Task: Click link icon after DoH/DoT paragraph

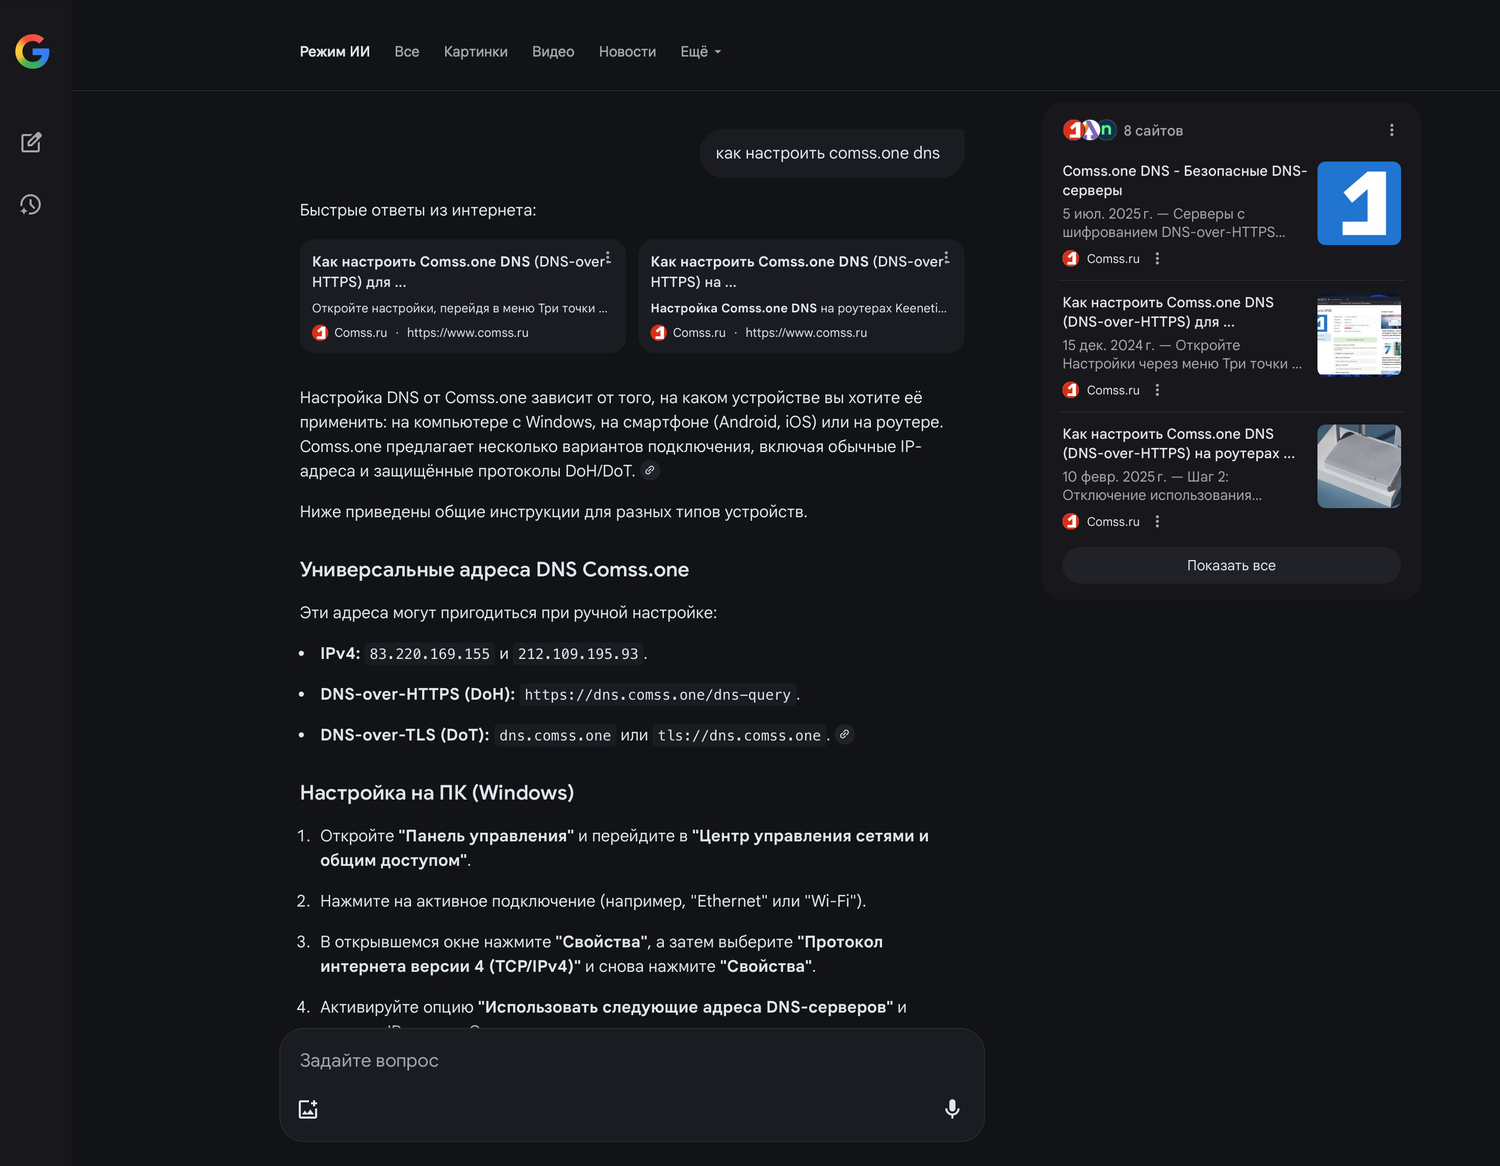Action: pyautogui.click(x=650, y=470)
